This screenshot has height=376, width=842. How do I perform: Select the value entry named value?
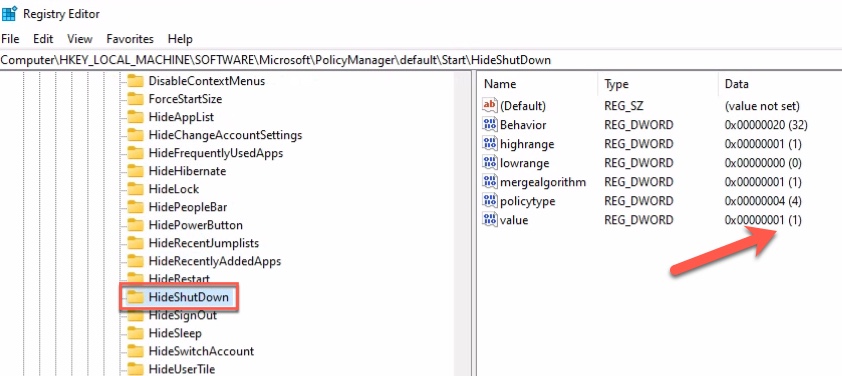click(514, 220)
